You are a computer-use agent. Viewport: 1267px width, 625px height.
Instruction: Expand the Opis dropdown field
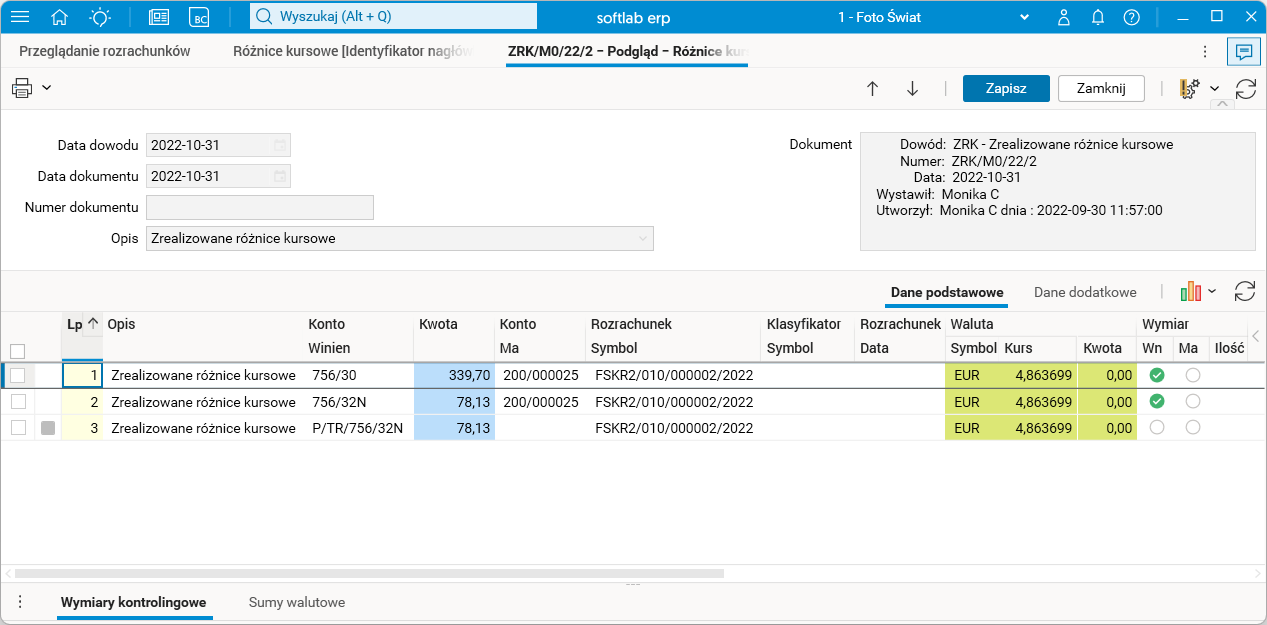point(642,238)
